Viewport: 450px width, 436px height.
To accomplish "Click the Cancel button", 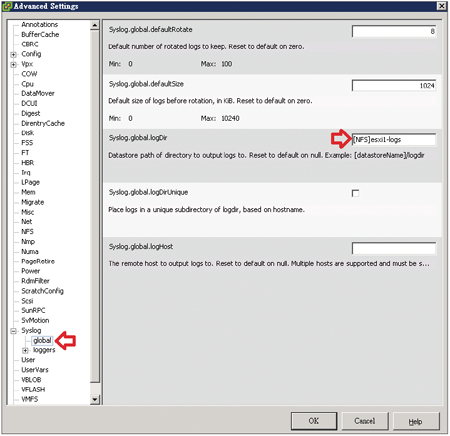I will point(365,421).
